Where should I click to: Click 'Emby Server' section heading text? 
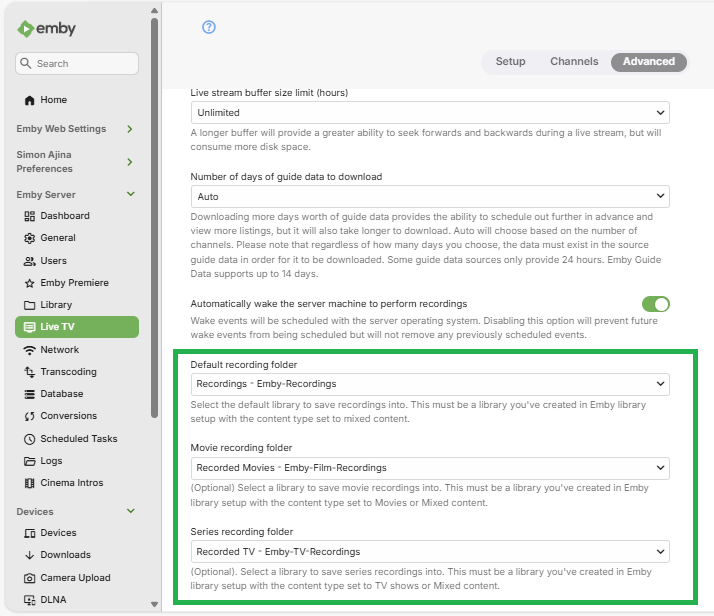coord(46,195)
